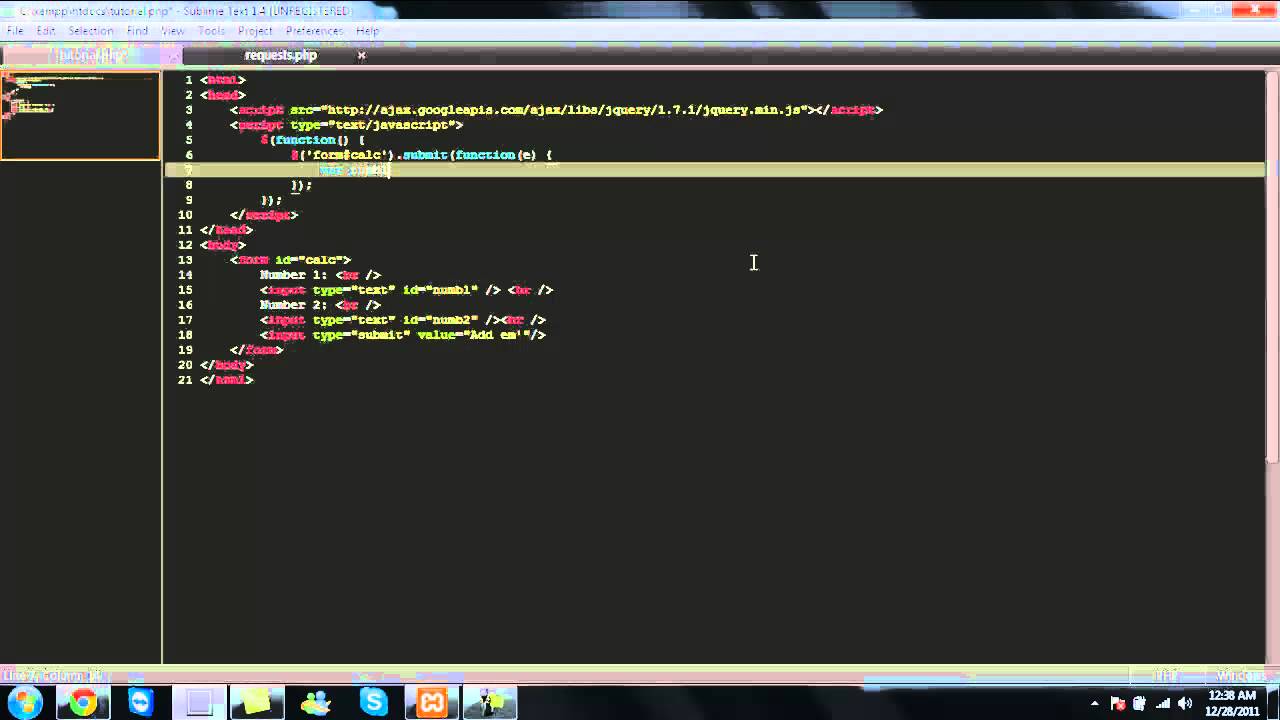Open the Windows Start menu
The width and height of the screenshot is (1280, 720).
24,702
